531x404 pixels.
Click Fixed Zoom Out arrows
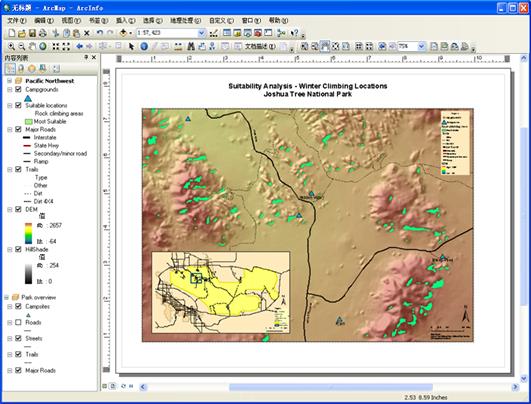pyautogui.click(x=66, y=46)
